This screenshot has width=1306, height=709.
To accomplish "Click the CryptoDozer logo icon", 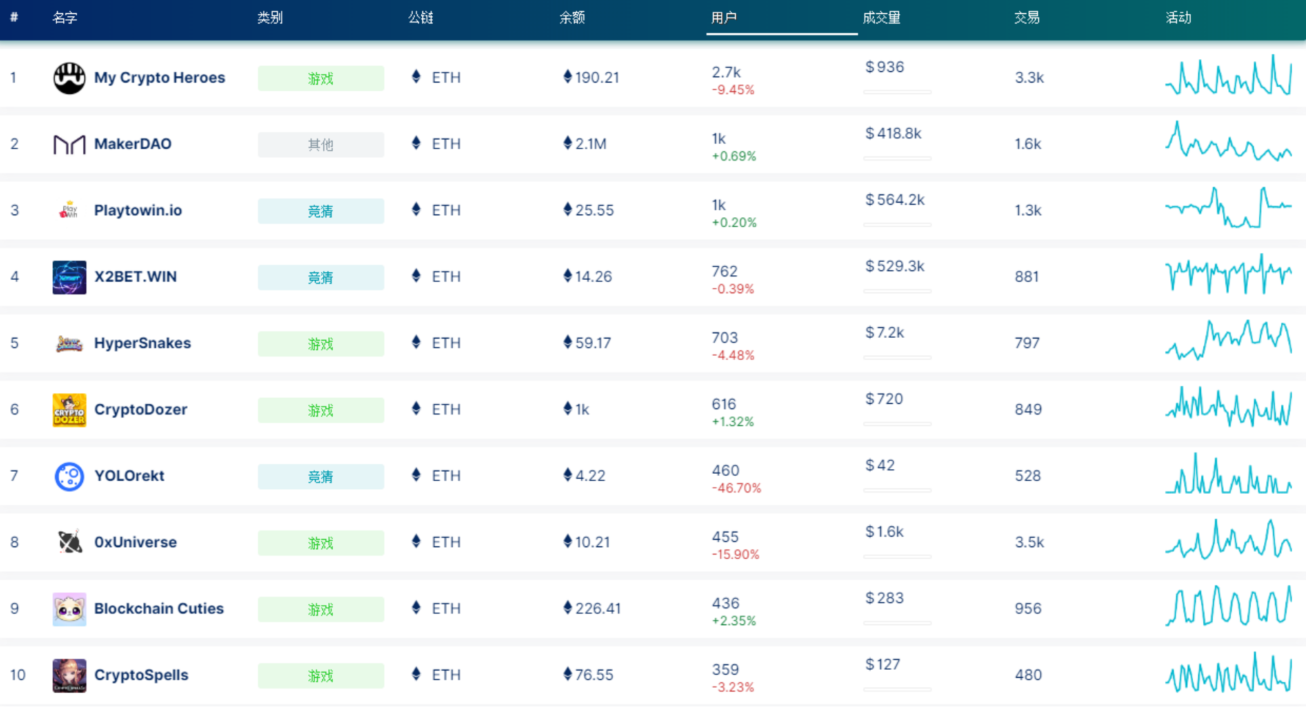I will (69, 410).
